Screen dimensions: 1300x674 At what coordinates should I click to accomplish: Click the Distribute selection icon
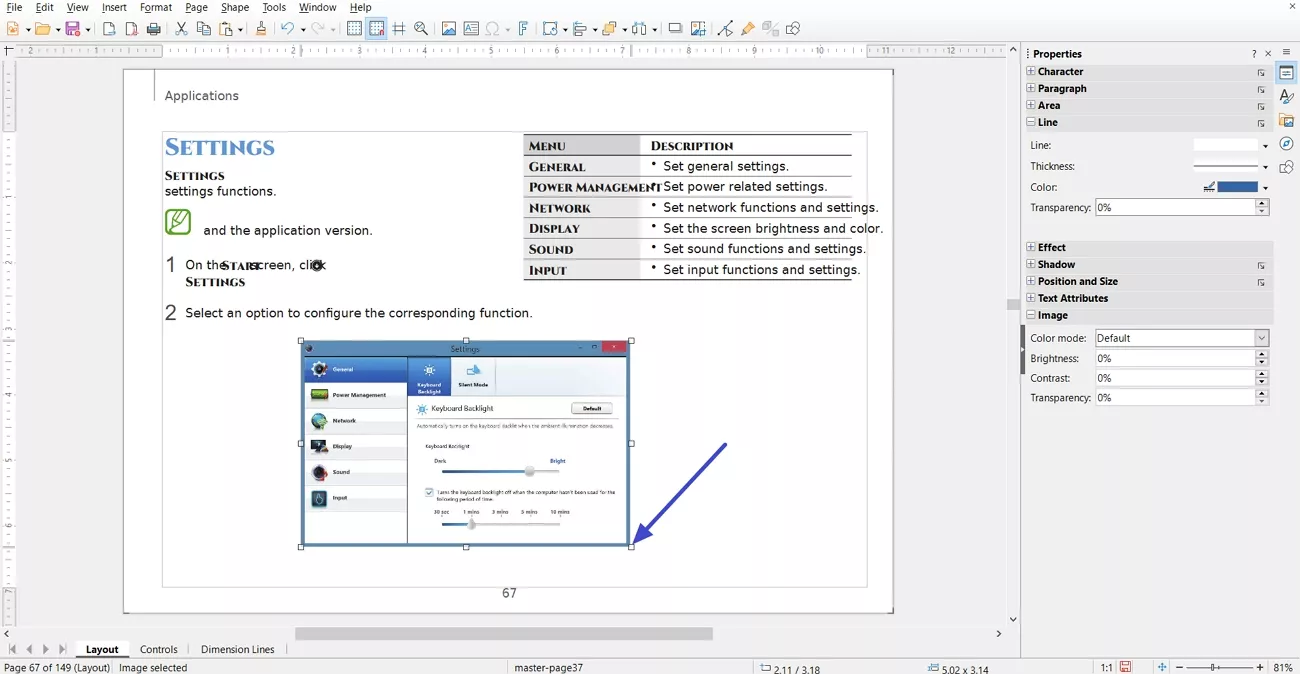click(x=641, y=29)
